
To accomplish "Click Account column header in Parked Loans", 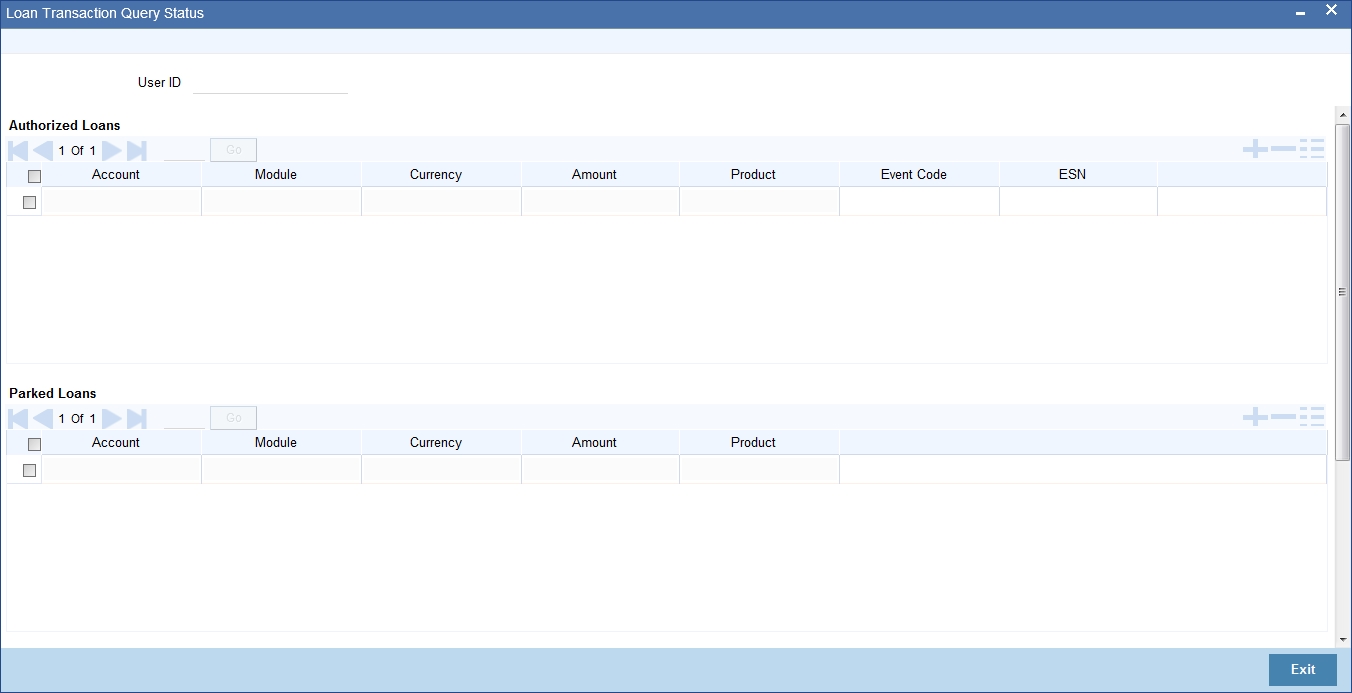I will click(x=116, y=442).
